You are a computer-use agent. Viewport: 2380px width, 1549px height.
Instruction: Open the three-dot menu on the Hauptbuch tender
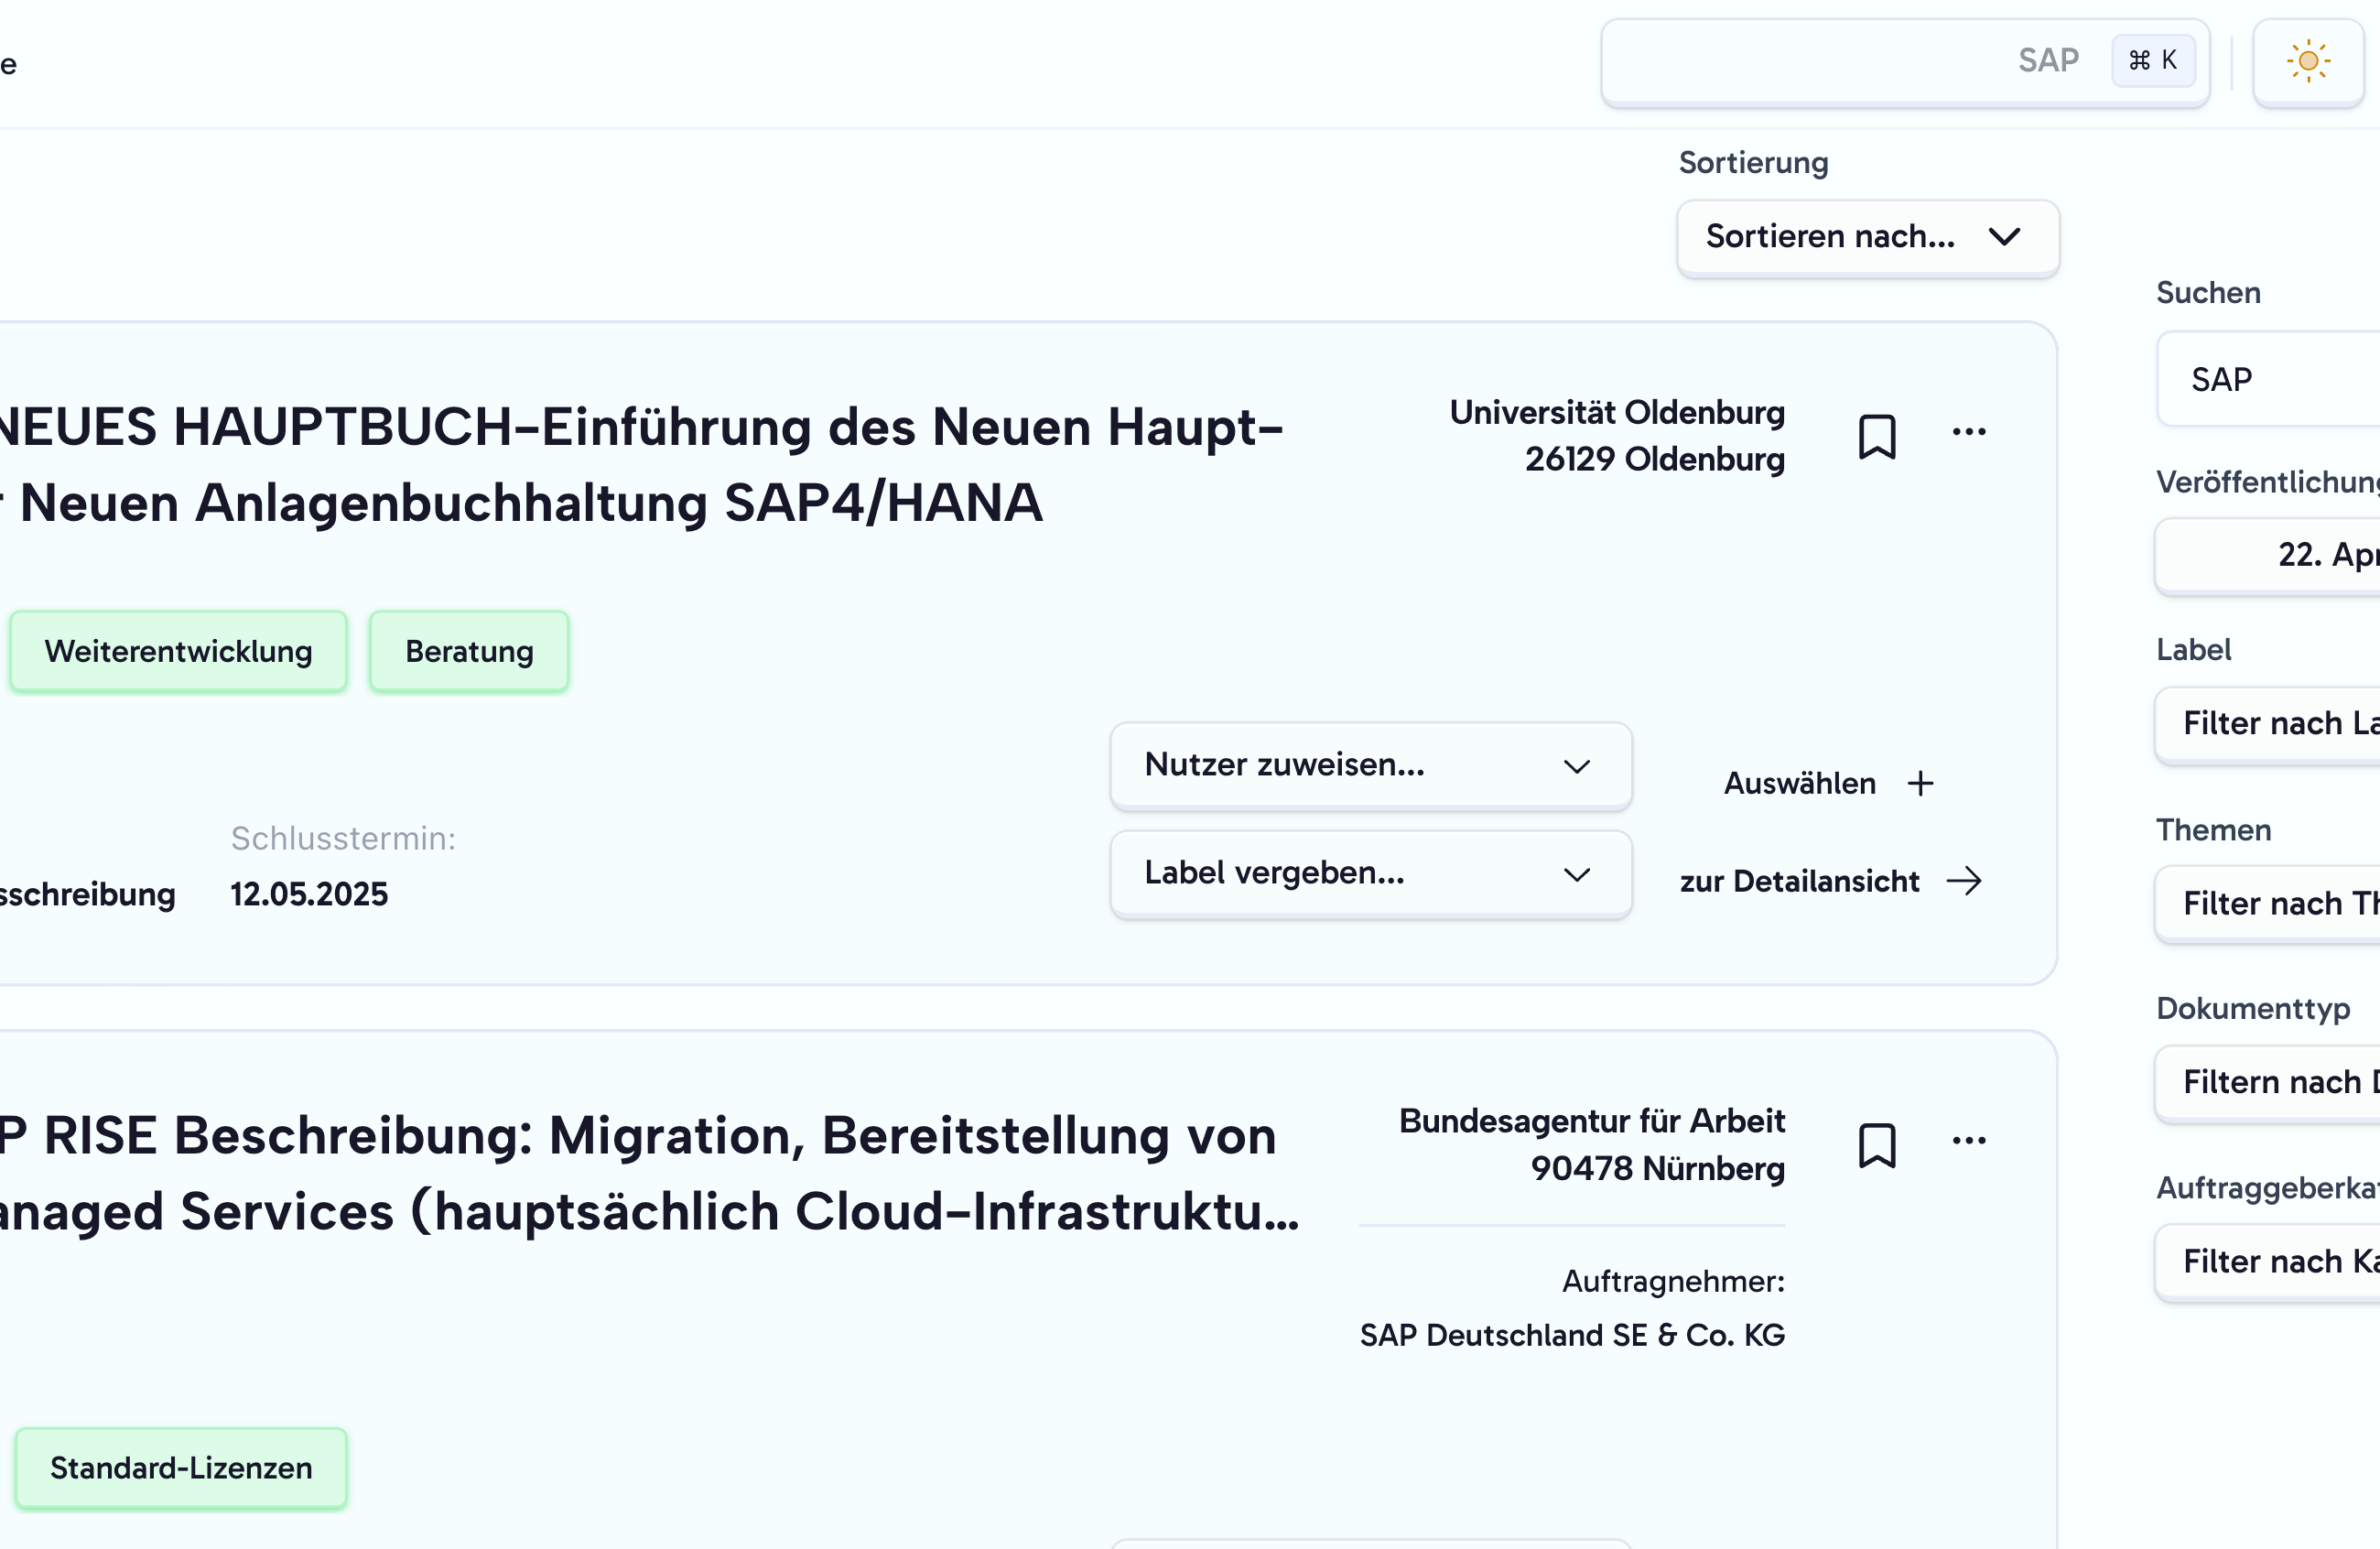1969,430
